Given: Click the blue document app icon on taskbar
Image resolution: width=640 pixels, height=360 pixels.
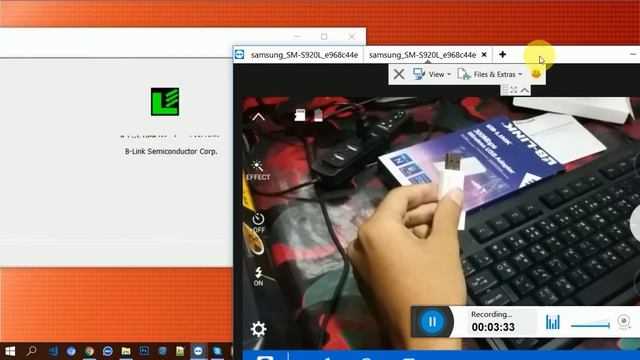Looking at the screenshot, I should (x=162, y=351).
